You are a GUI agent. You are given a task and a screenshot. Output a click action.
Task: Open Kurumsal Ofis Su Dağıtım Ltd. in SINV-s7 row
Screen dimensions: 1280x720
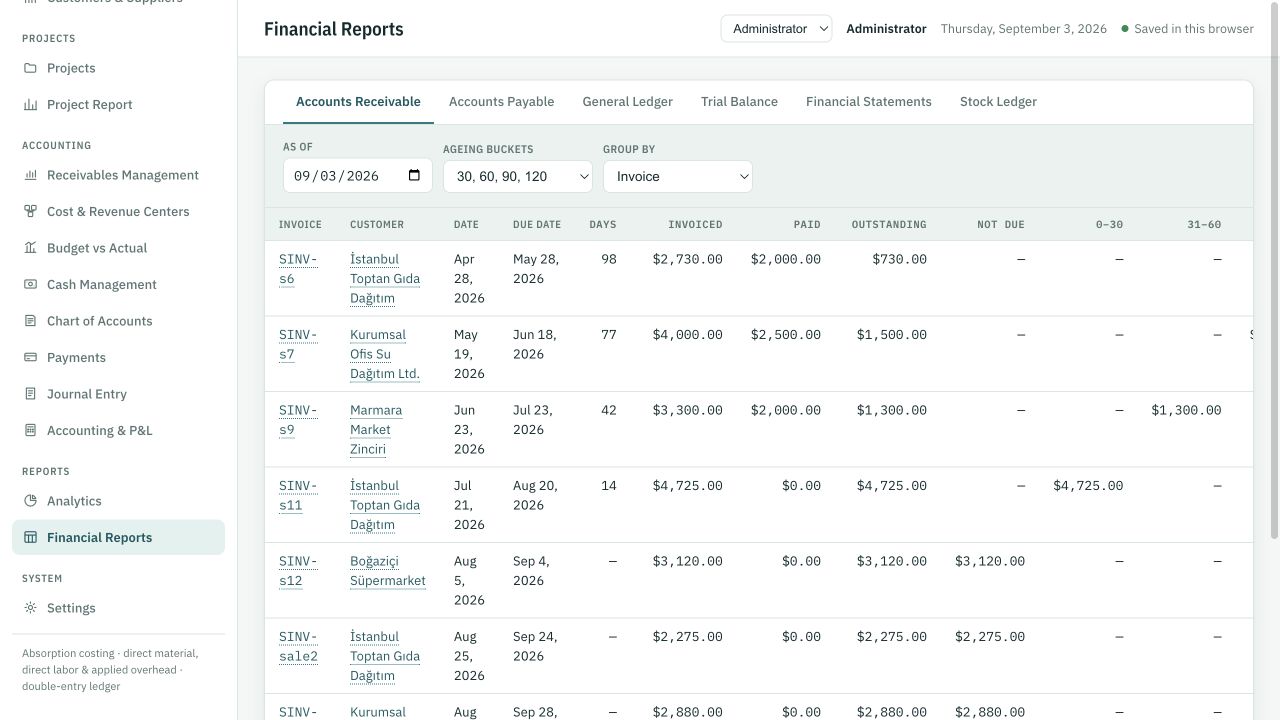pyautogui.click(x=385, y=354)
